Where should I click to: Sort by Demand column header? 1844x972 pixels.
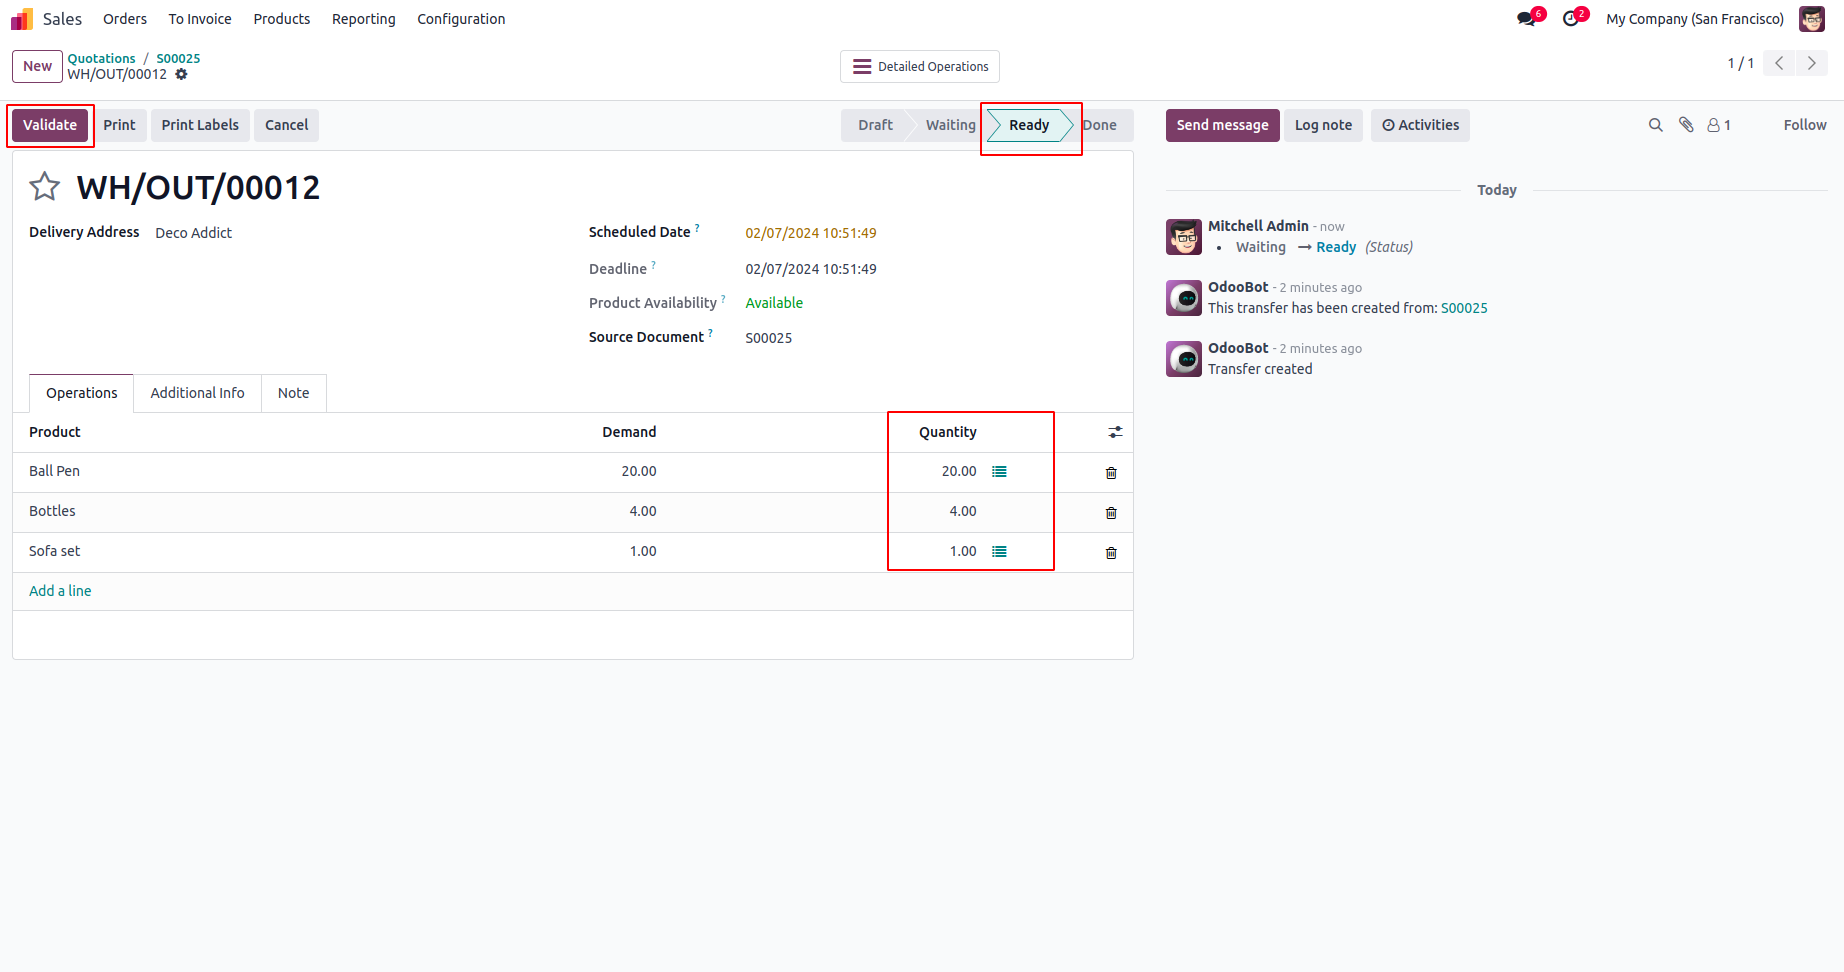[x=629, y=432]
